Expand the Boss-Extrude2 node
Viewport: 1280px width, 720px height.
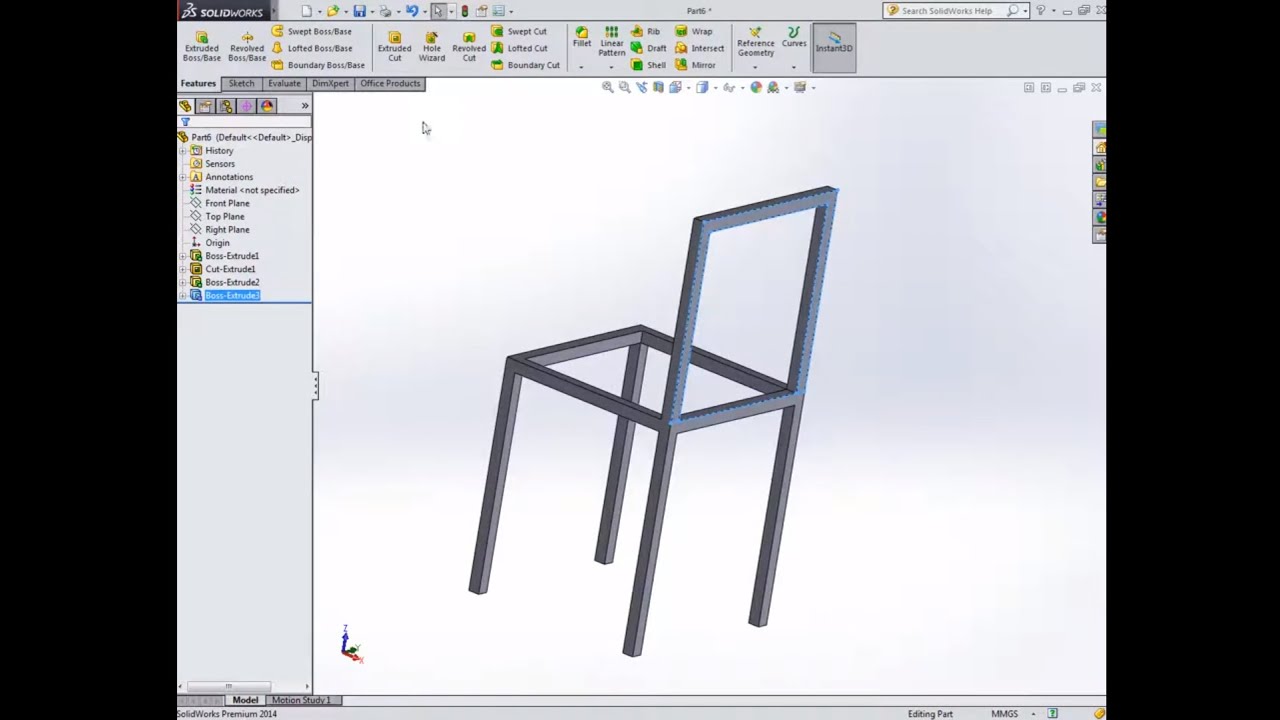(183, 282)
